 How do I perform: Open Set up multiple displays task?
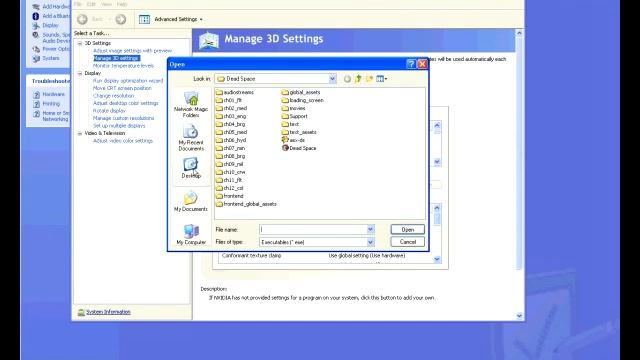point(119,126)
